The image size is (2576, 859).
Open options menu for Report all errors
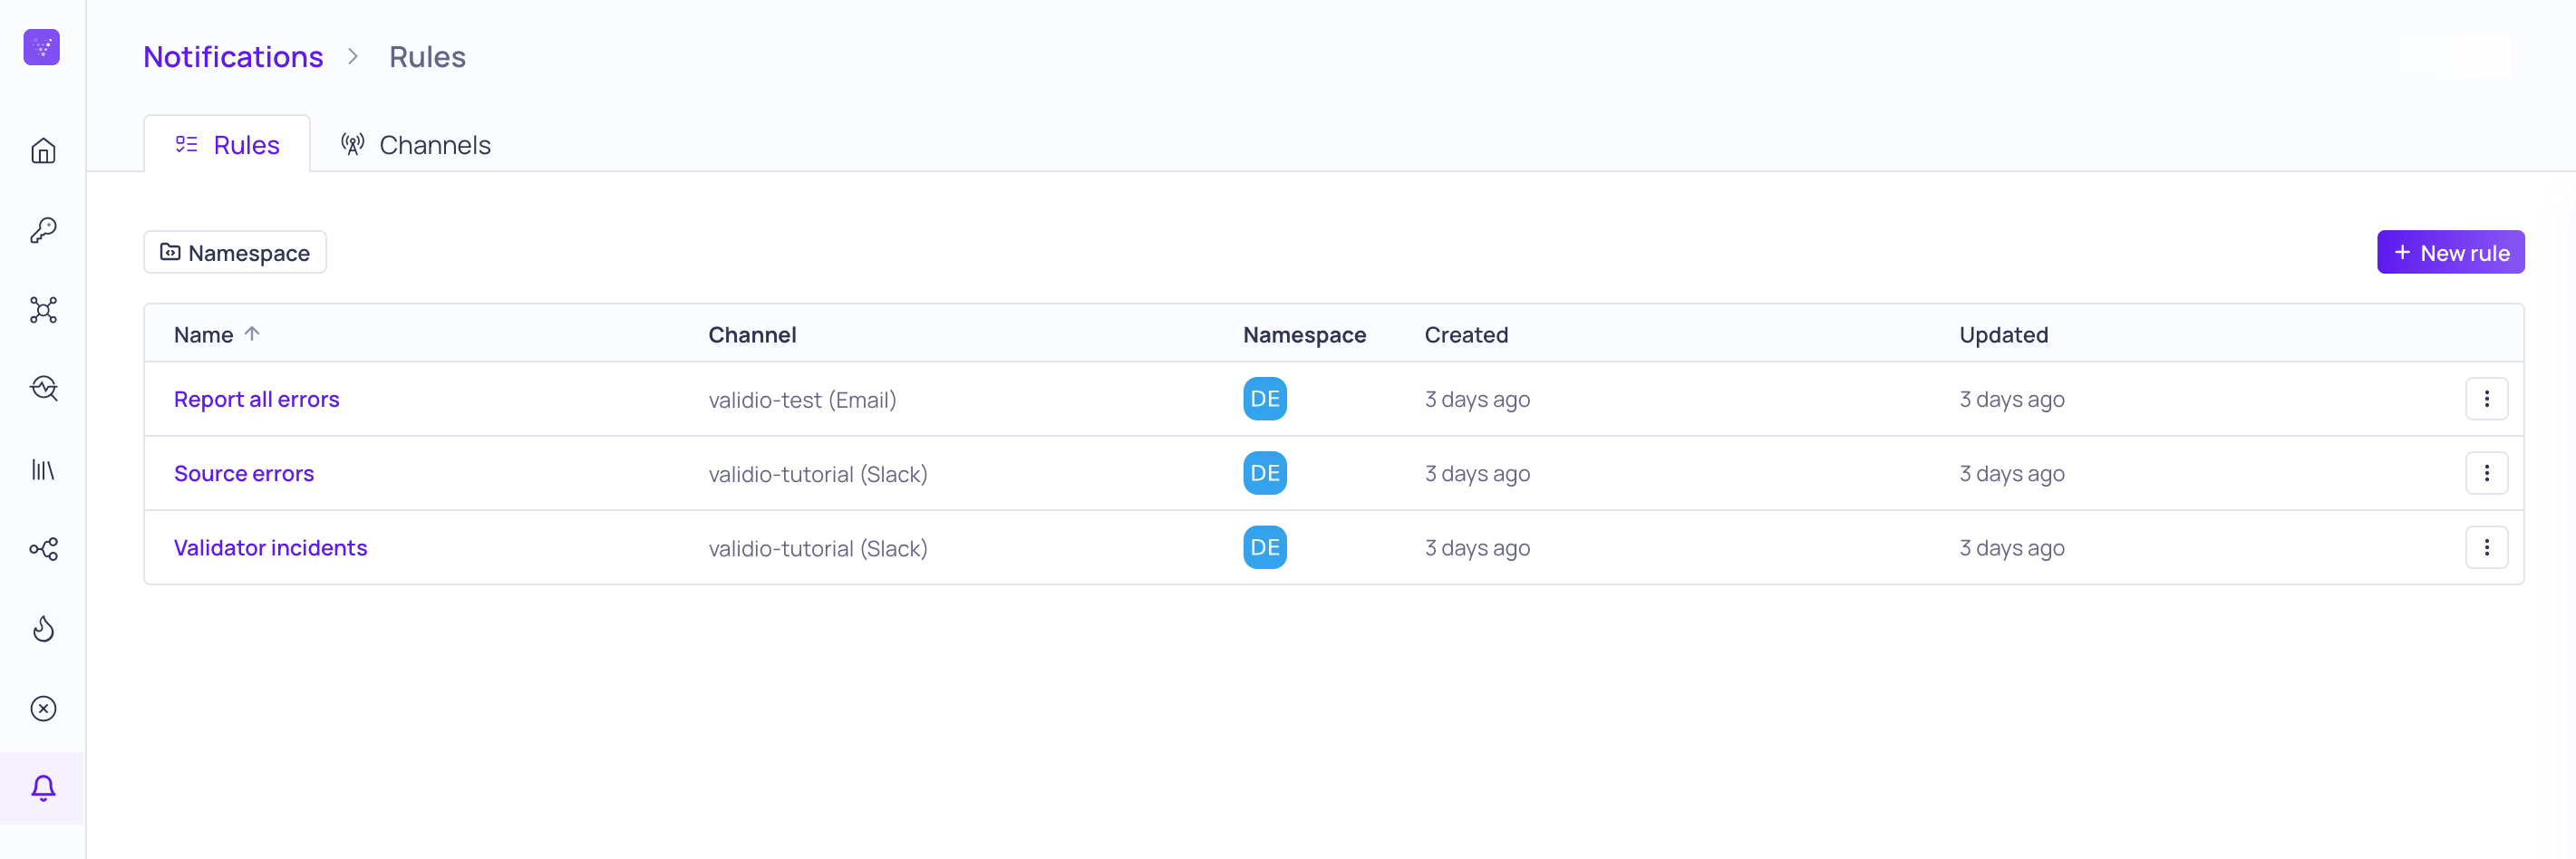(2486, 399)
